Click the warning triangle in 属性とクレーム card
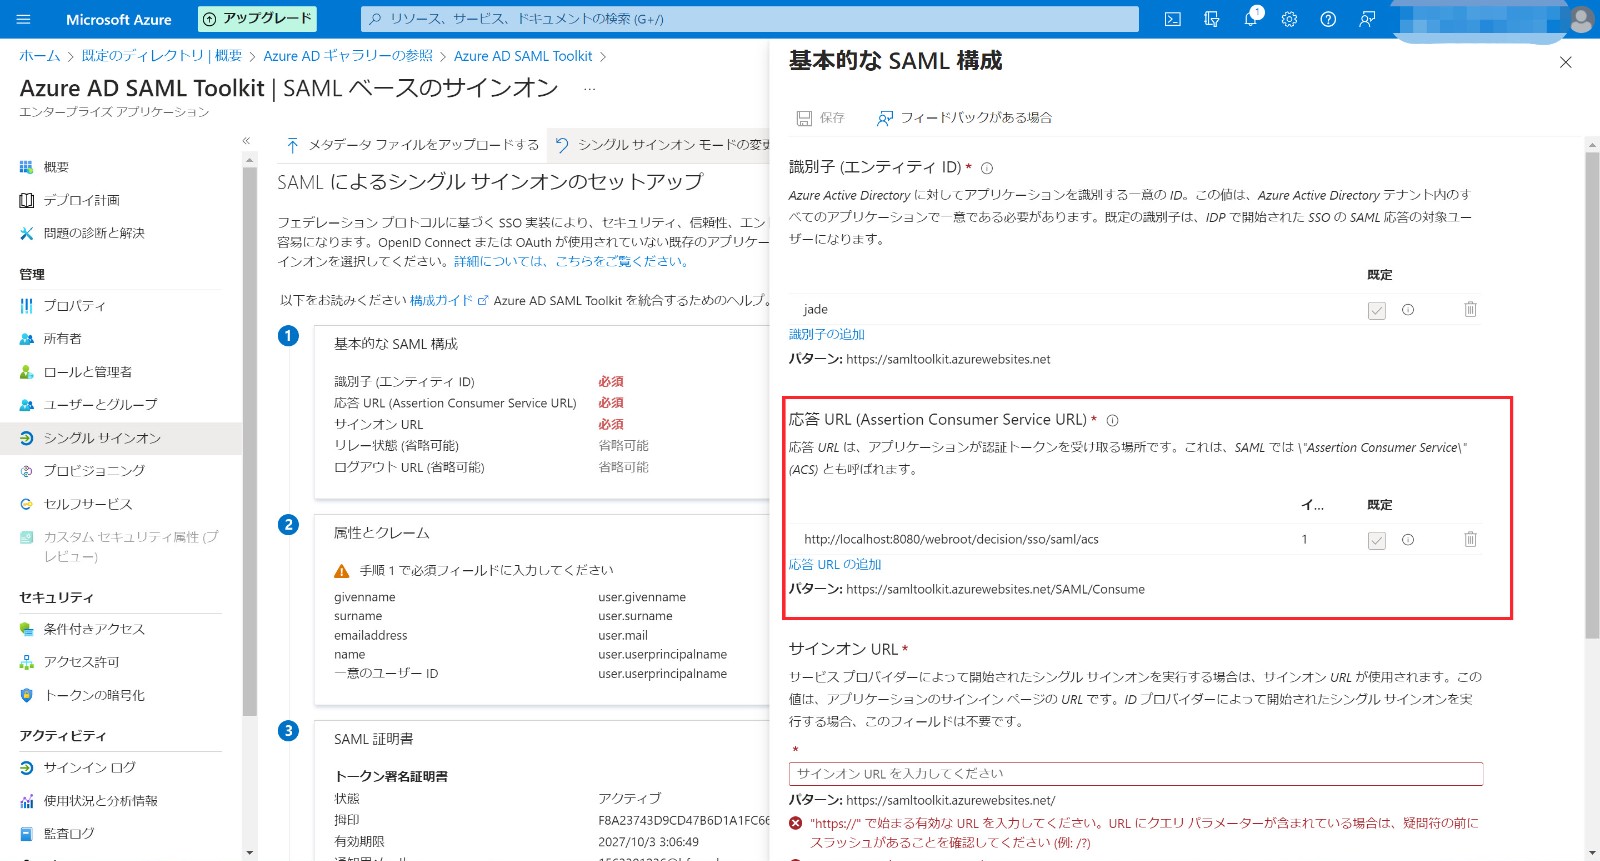This screenshot has width=1600, height=861. point(342,571)
